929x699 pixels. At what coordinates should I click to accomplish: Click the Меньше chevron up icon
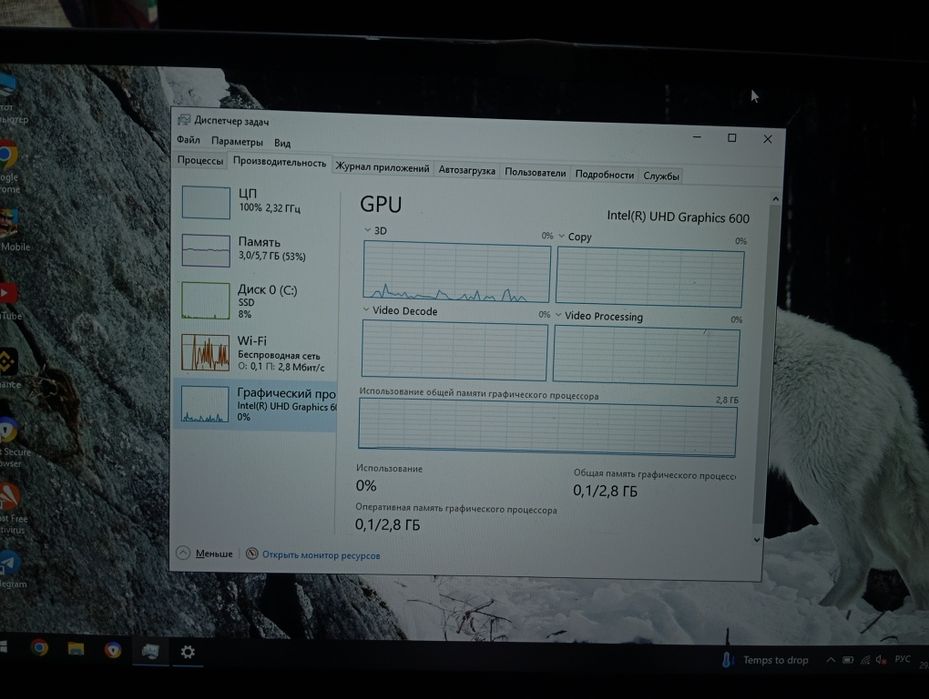pos(183,553)
